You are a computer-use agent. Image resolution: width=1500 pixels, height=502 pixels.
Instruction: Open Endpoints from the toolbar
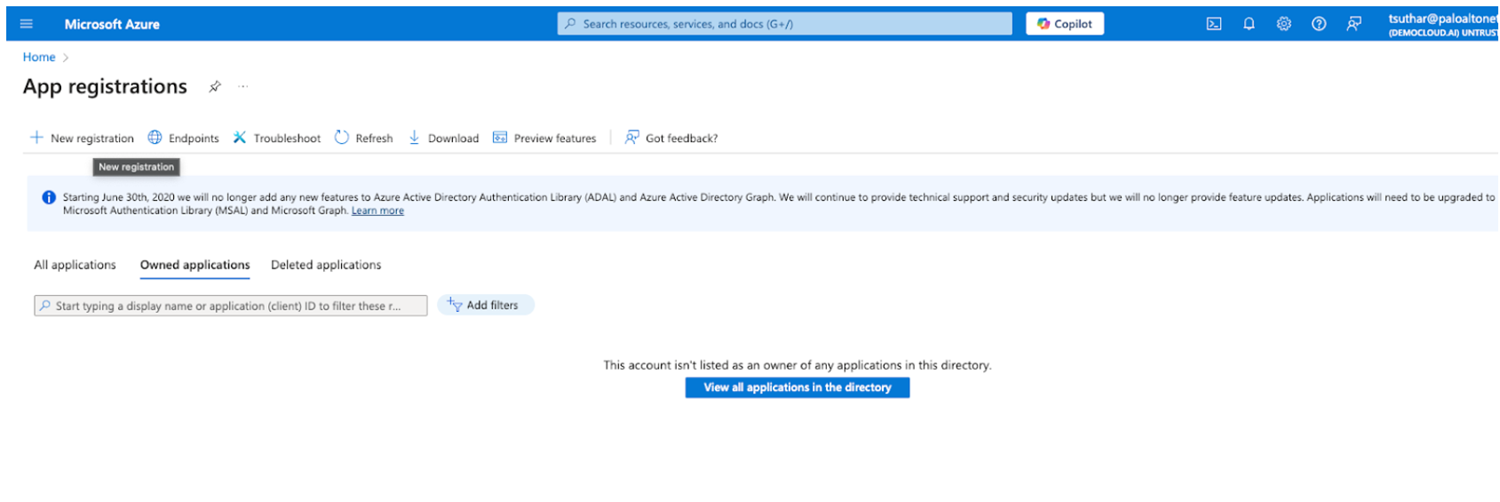[x=183, y=138]
